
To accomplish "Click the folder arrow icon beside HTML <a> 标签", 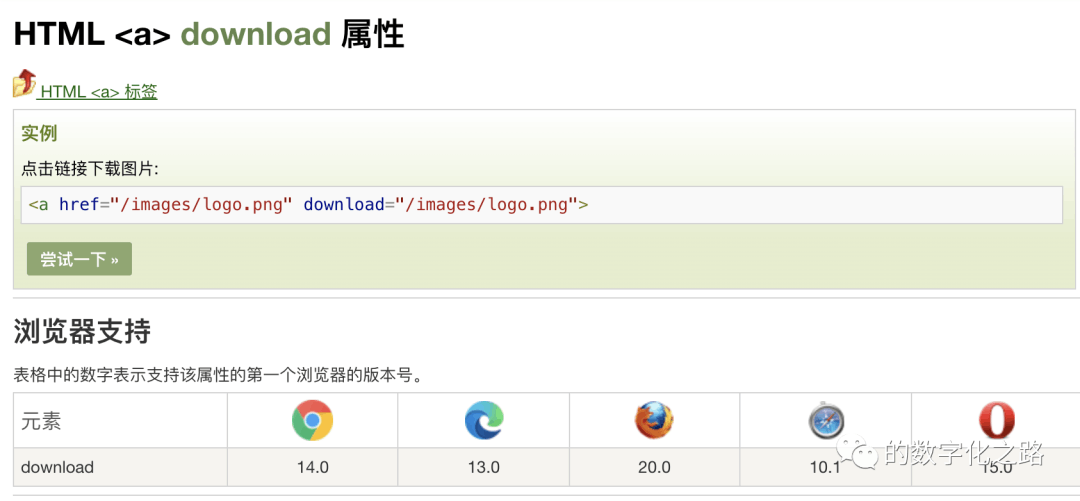I will 24,83.
